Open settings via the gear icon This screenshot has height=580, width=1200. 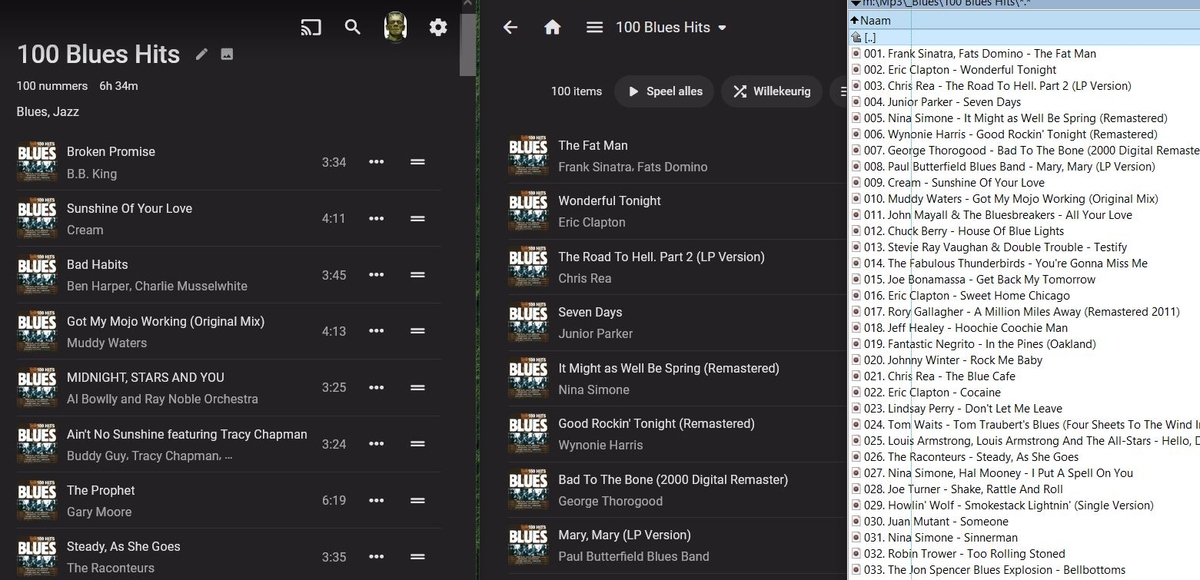(438, 28)
